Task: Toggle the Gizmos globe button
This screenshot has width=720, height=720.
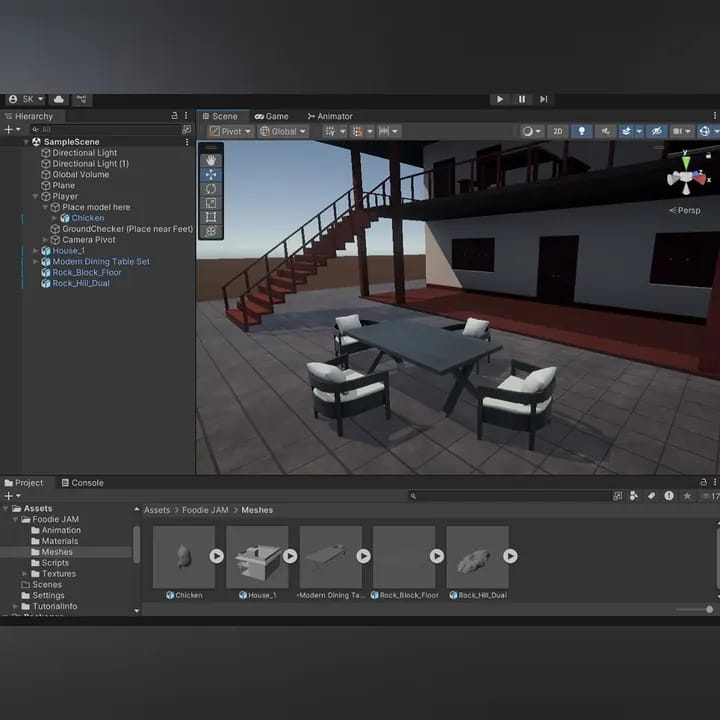Action: pyautogui.click(x=705, y=131)
